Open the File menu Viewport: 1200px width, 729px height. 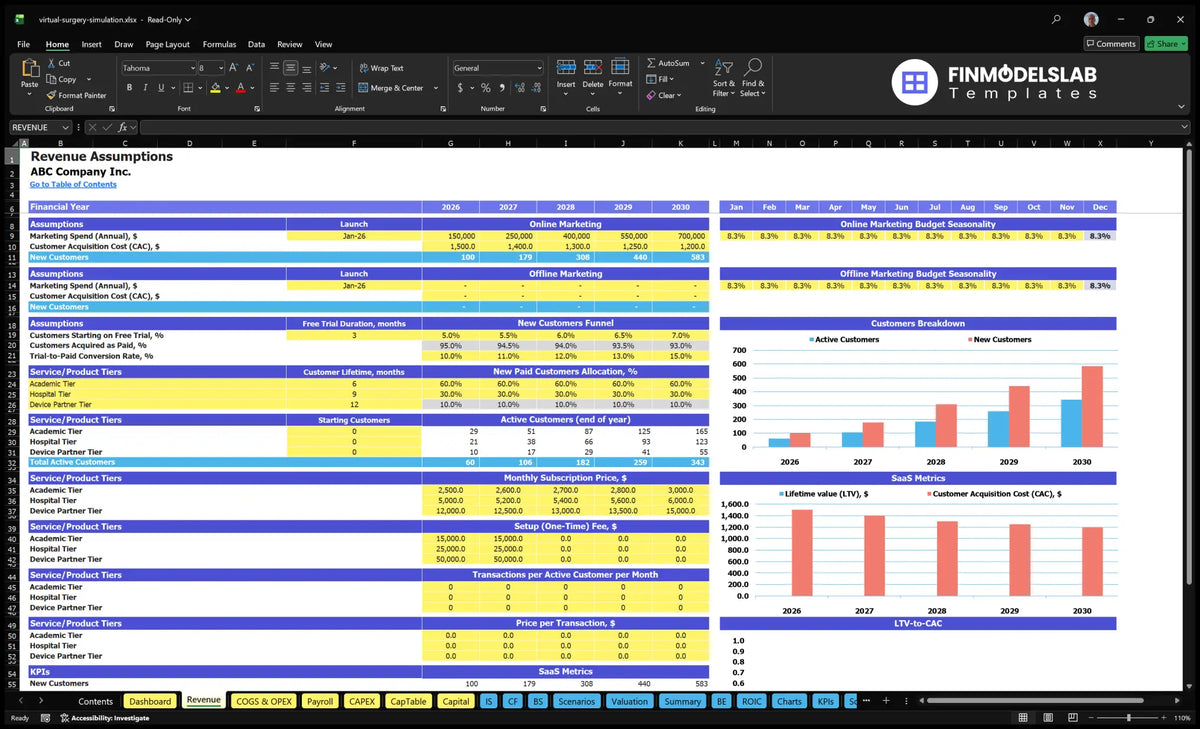click(23, 44)
